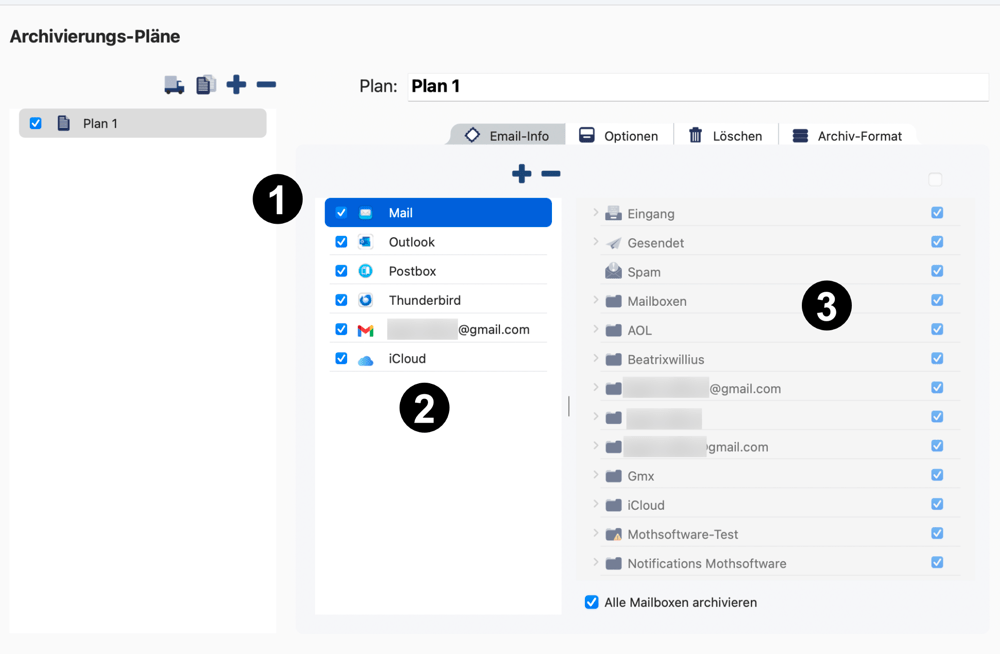Expand the Eingang mailbox folder
Image resolution: width=1000 pixels, height=654 pixels.
(596, 213)
